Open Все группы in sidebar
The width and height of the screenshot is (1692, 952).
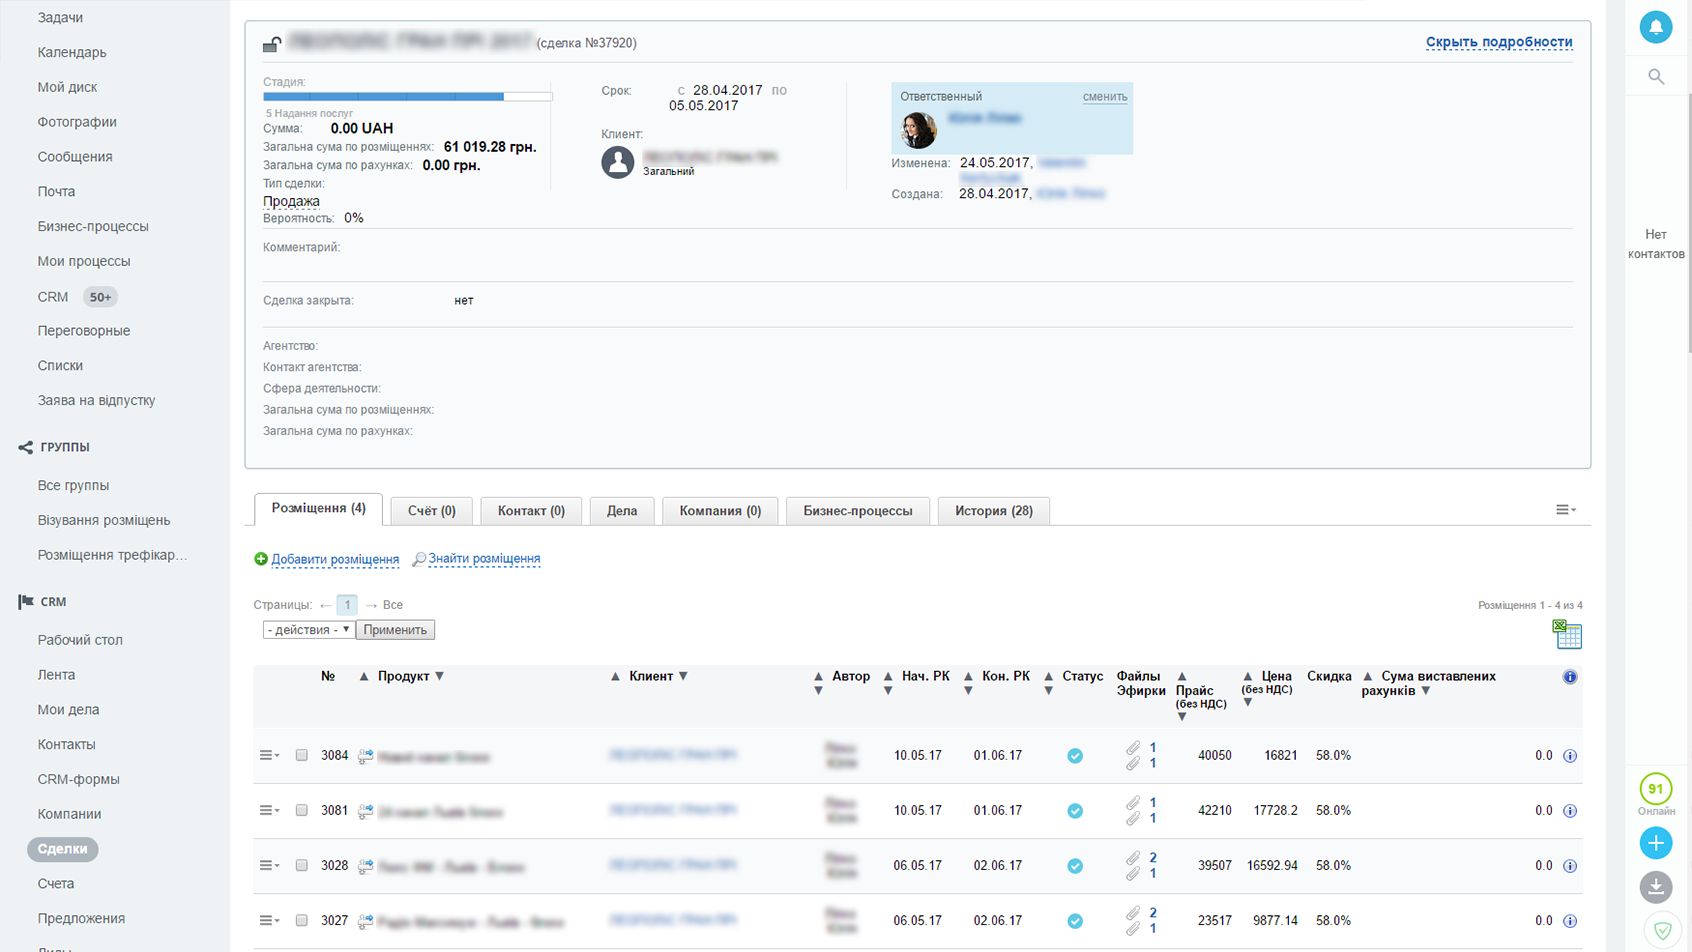click(x=73, y=485)
